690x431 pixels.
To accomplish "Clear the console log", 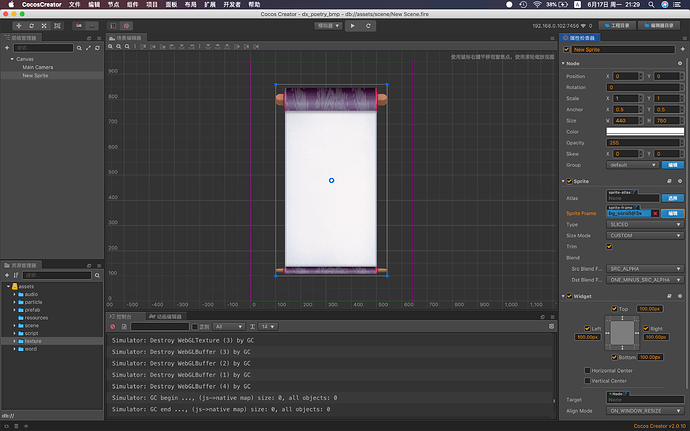I will click(111, 326).
